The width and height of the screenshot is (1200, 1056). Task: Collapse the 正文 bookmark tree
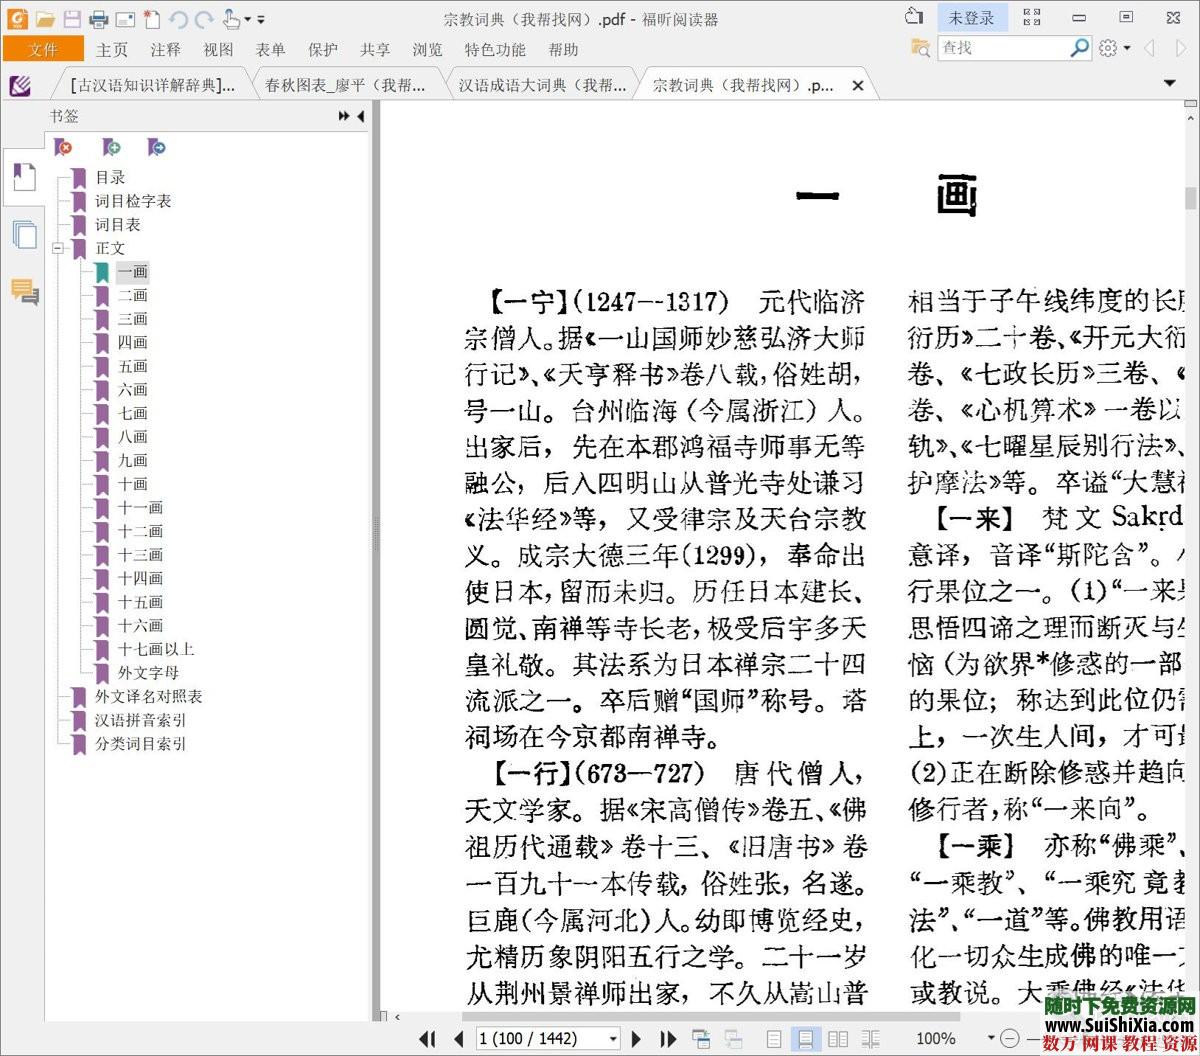tap(59, 248)
